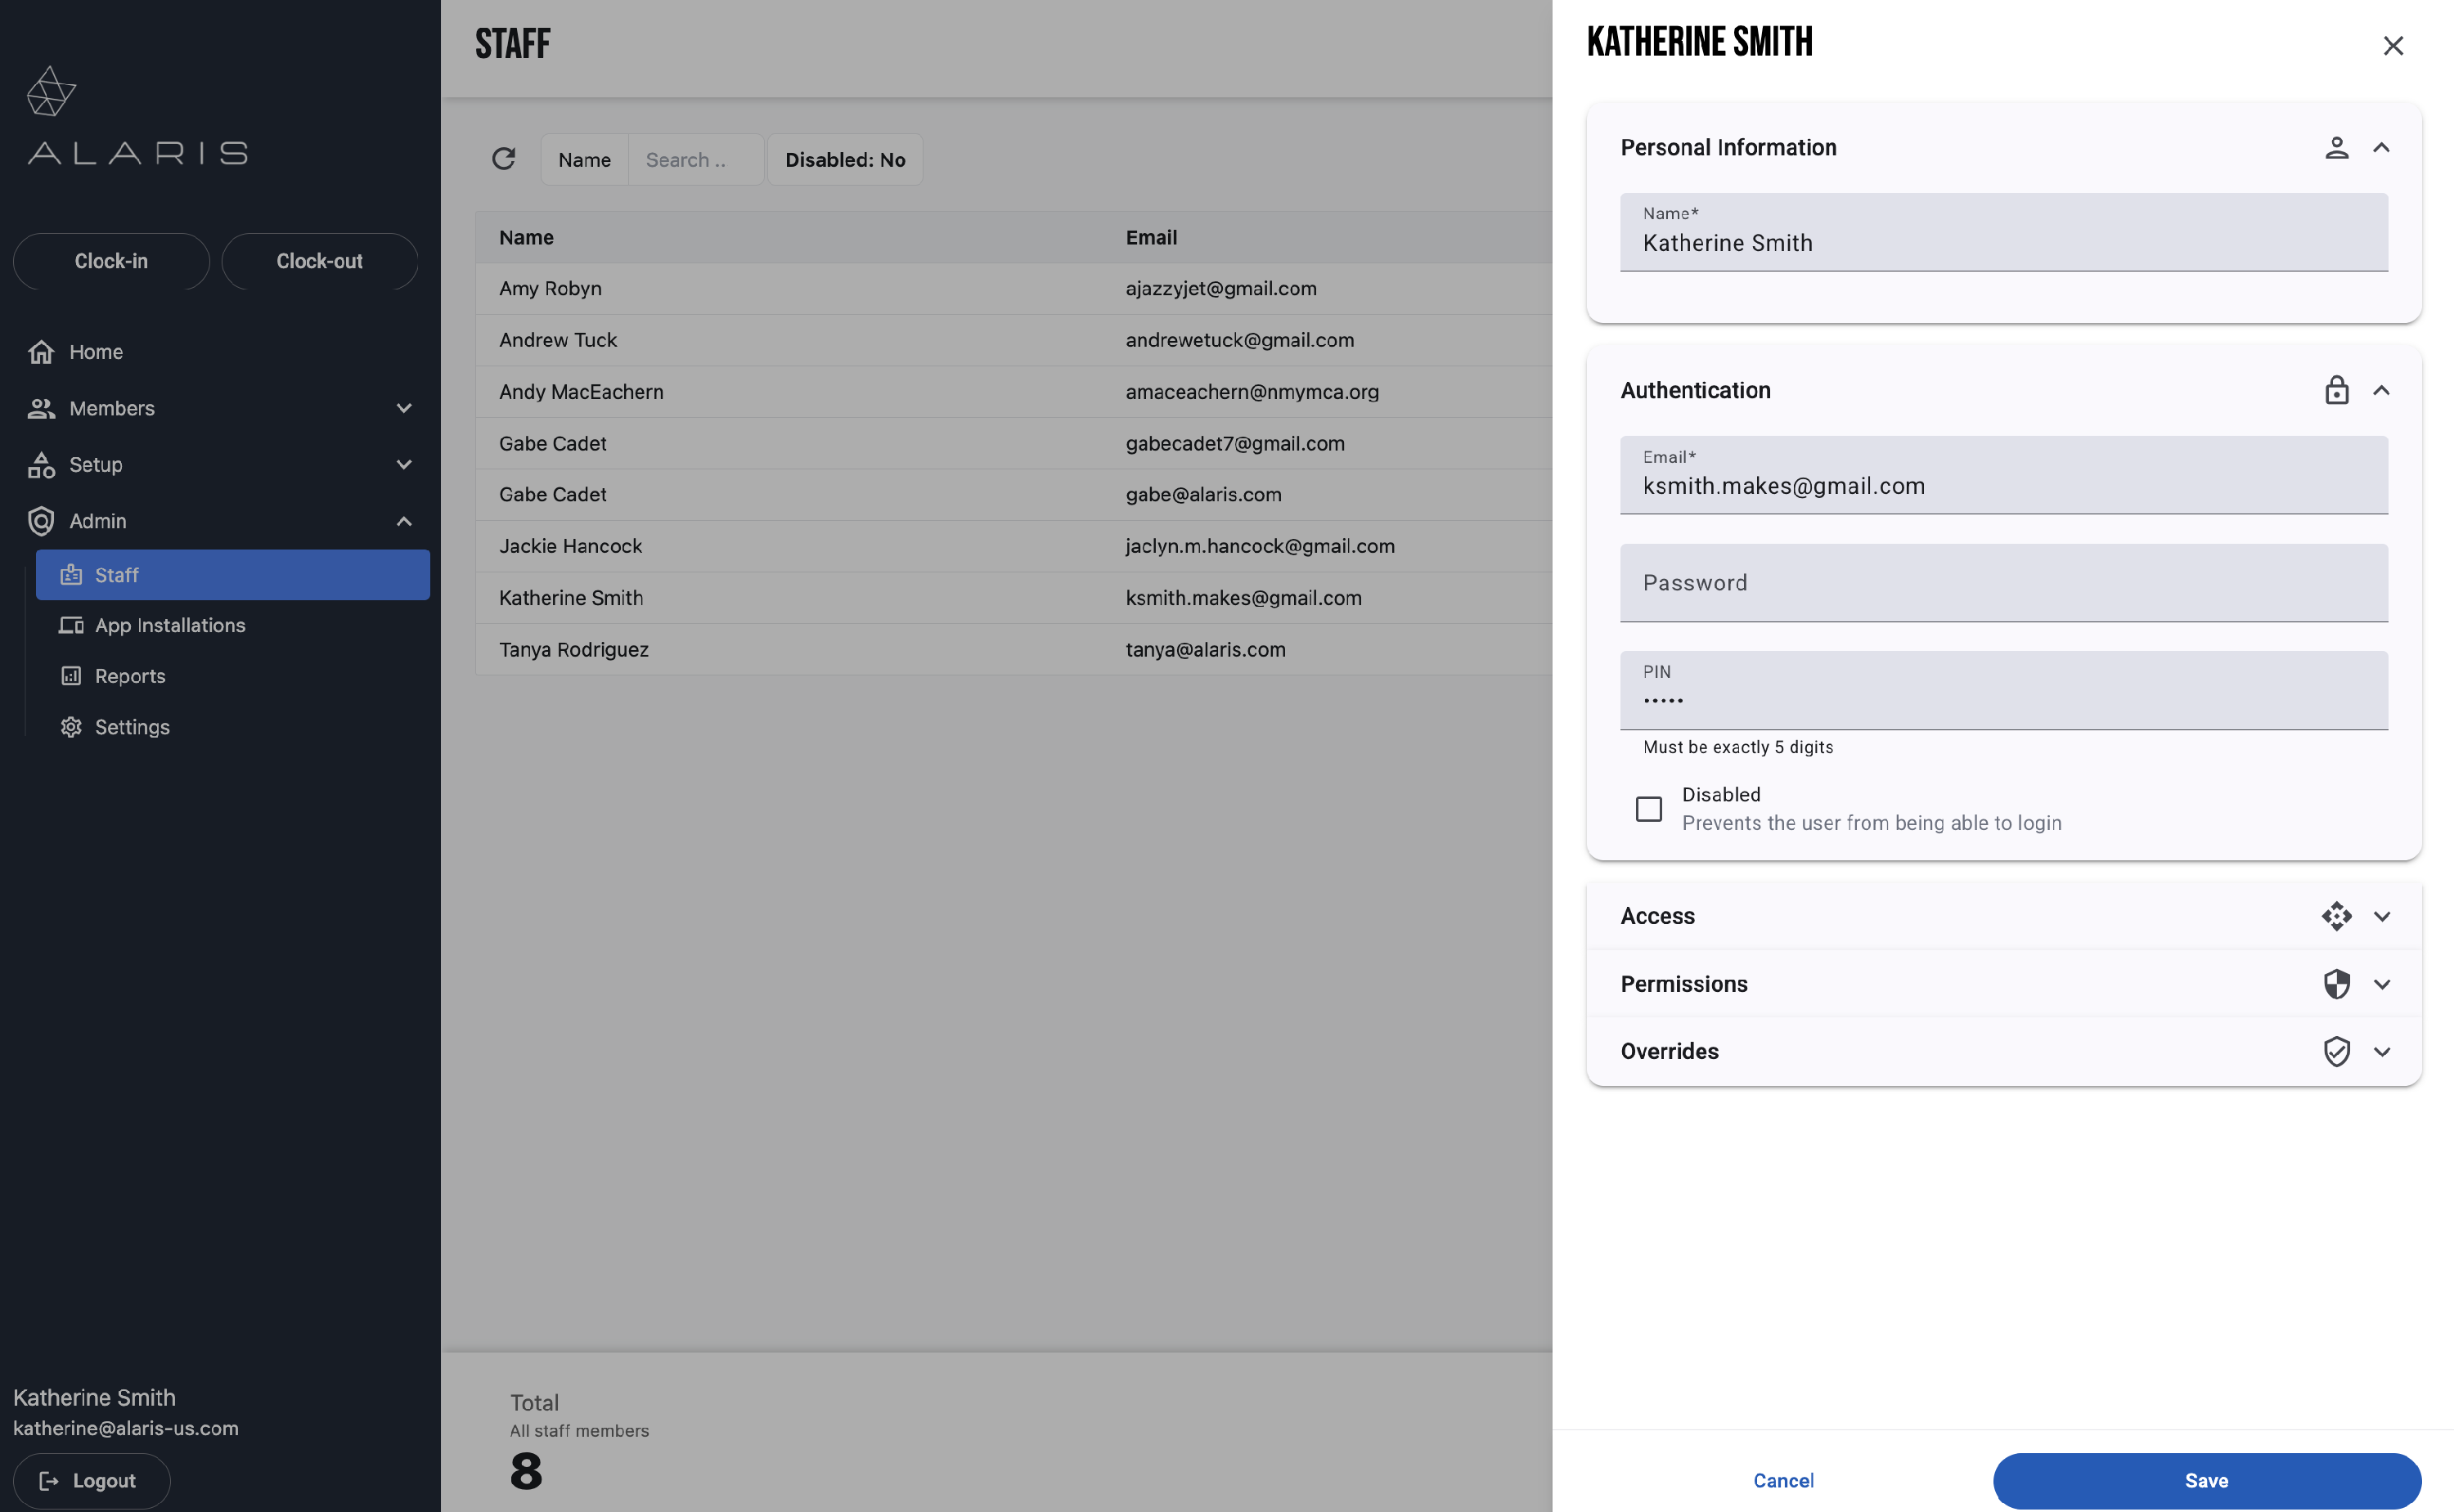Click the Settings gear icon in Admin menu
2454x1512 pixels.
click(71, 727)
